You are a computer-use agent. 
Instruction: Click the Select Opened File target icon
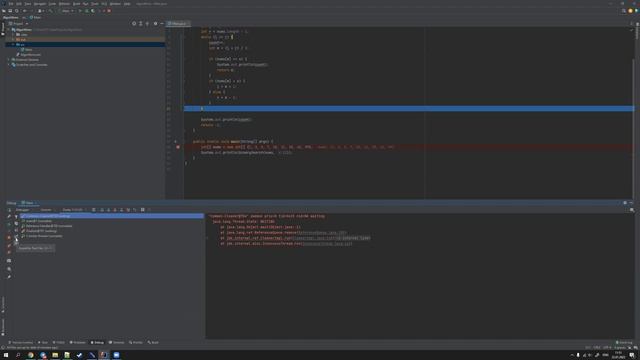pos(134,24)
